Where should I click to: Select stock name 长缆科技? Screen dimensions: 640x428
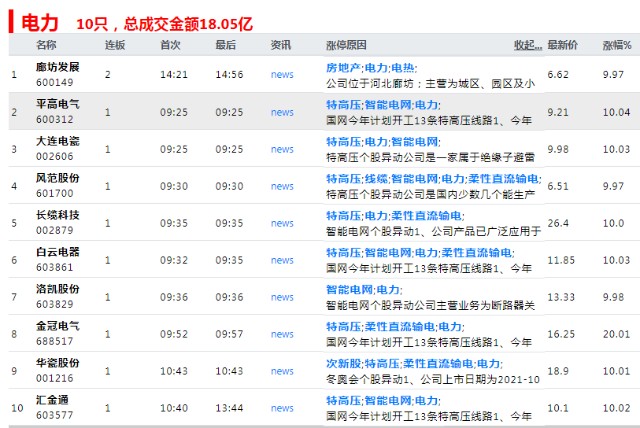pos(58,215)
